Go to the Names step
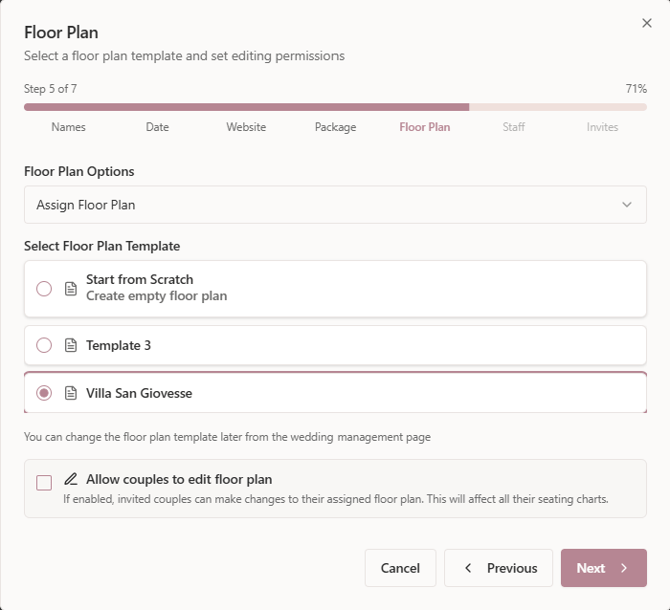 pos(69,127)
